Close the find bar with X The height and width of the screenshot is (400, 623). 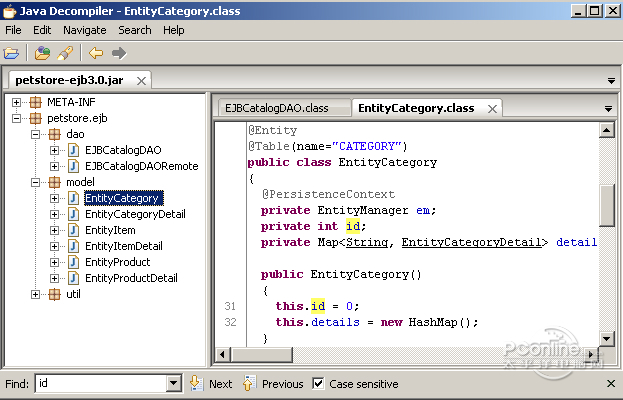[611, 383]
